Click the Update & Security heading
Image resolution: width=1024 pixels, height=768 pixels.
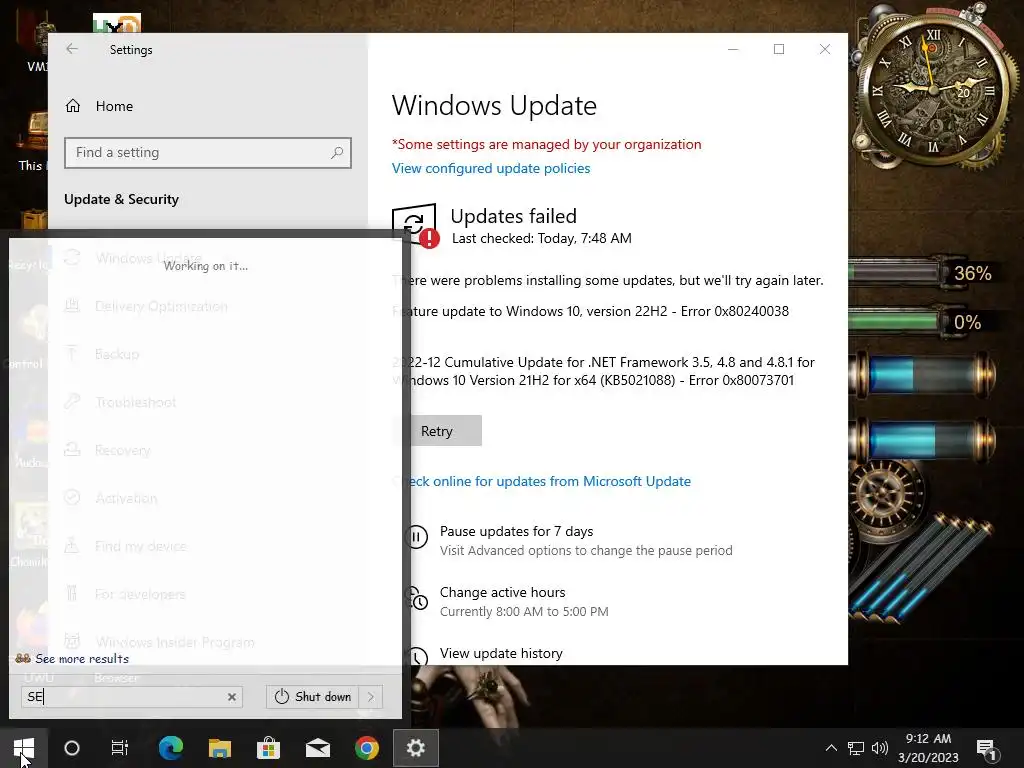point(121,199)
